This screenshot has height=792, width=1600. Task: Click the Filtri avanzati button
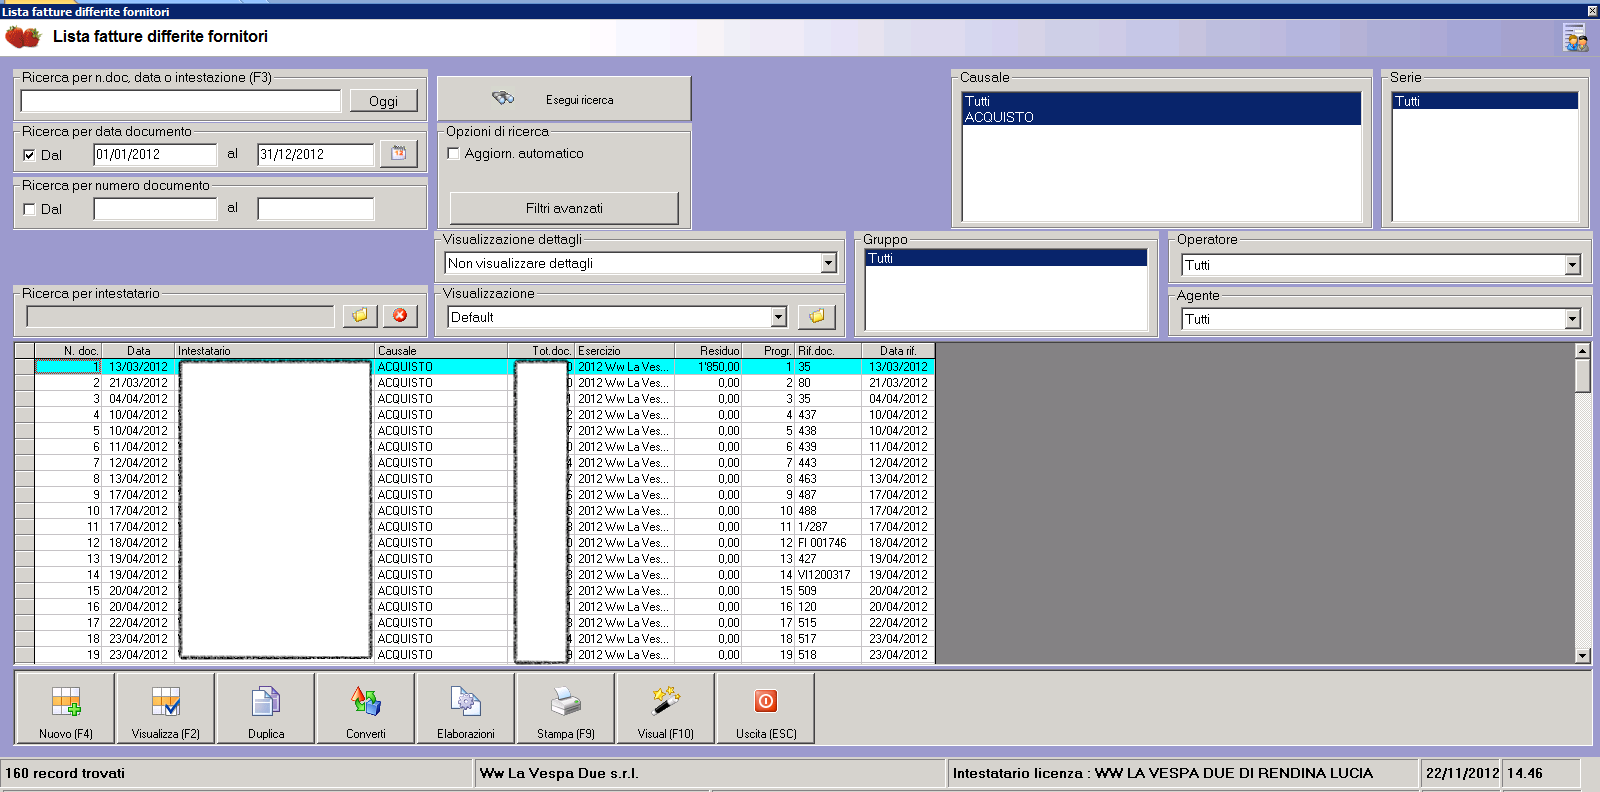point(564,208)
